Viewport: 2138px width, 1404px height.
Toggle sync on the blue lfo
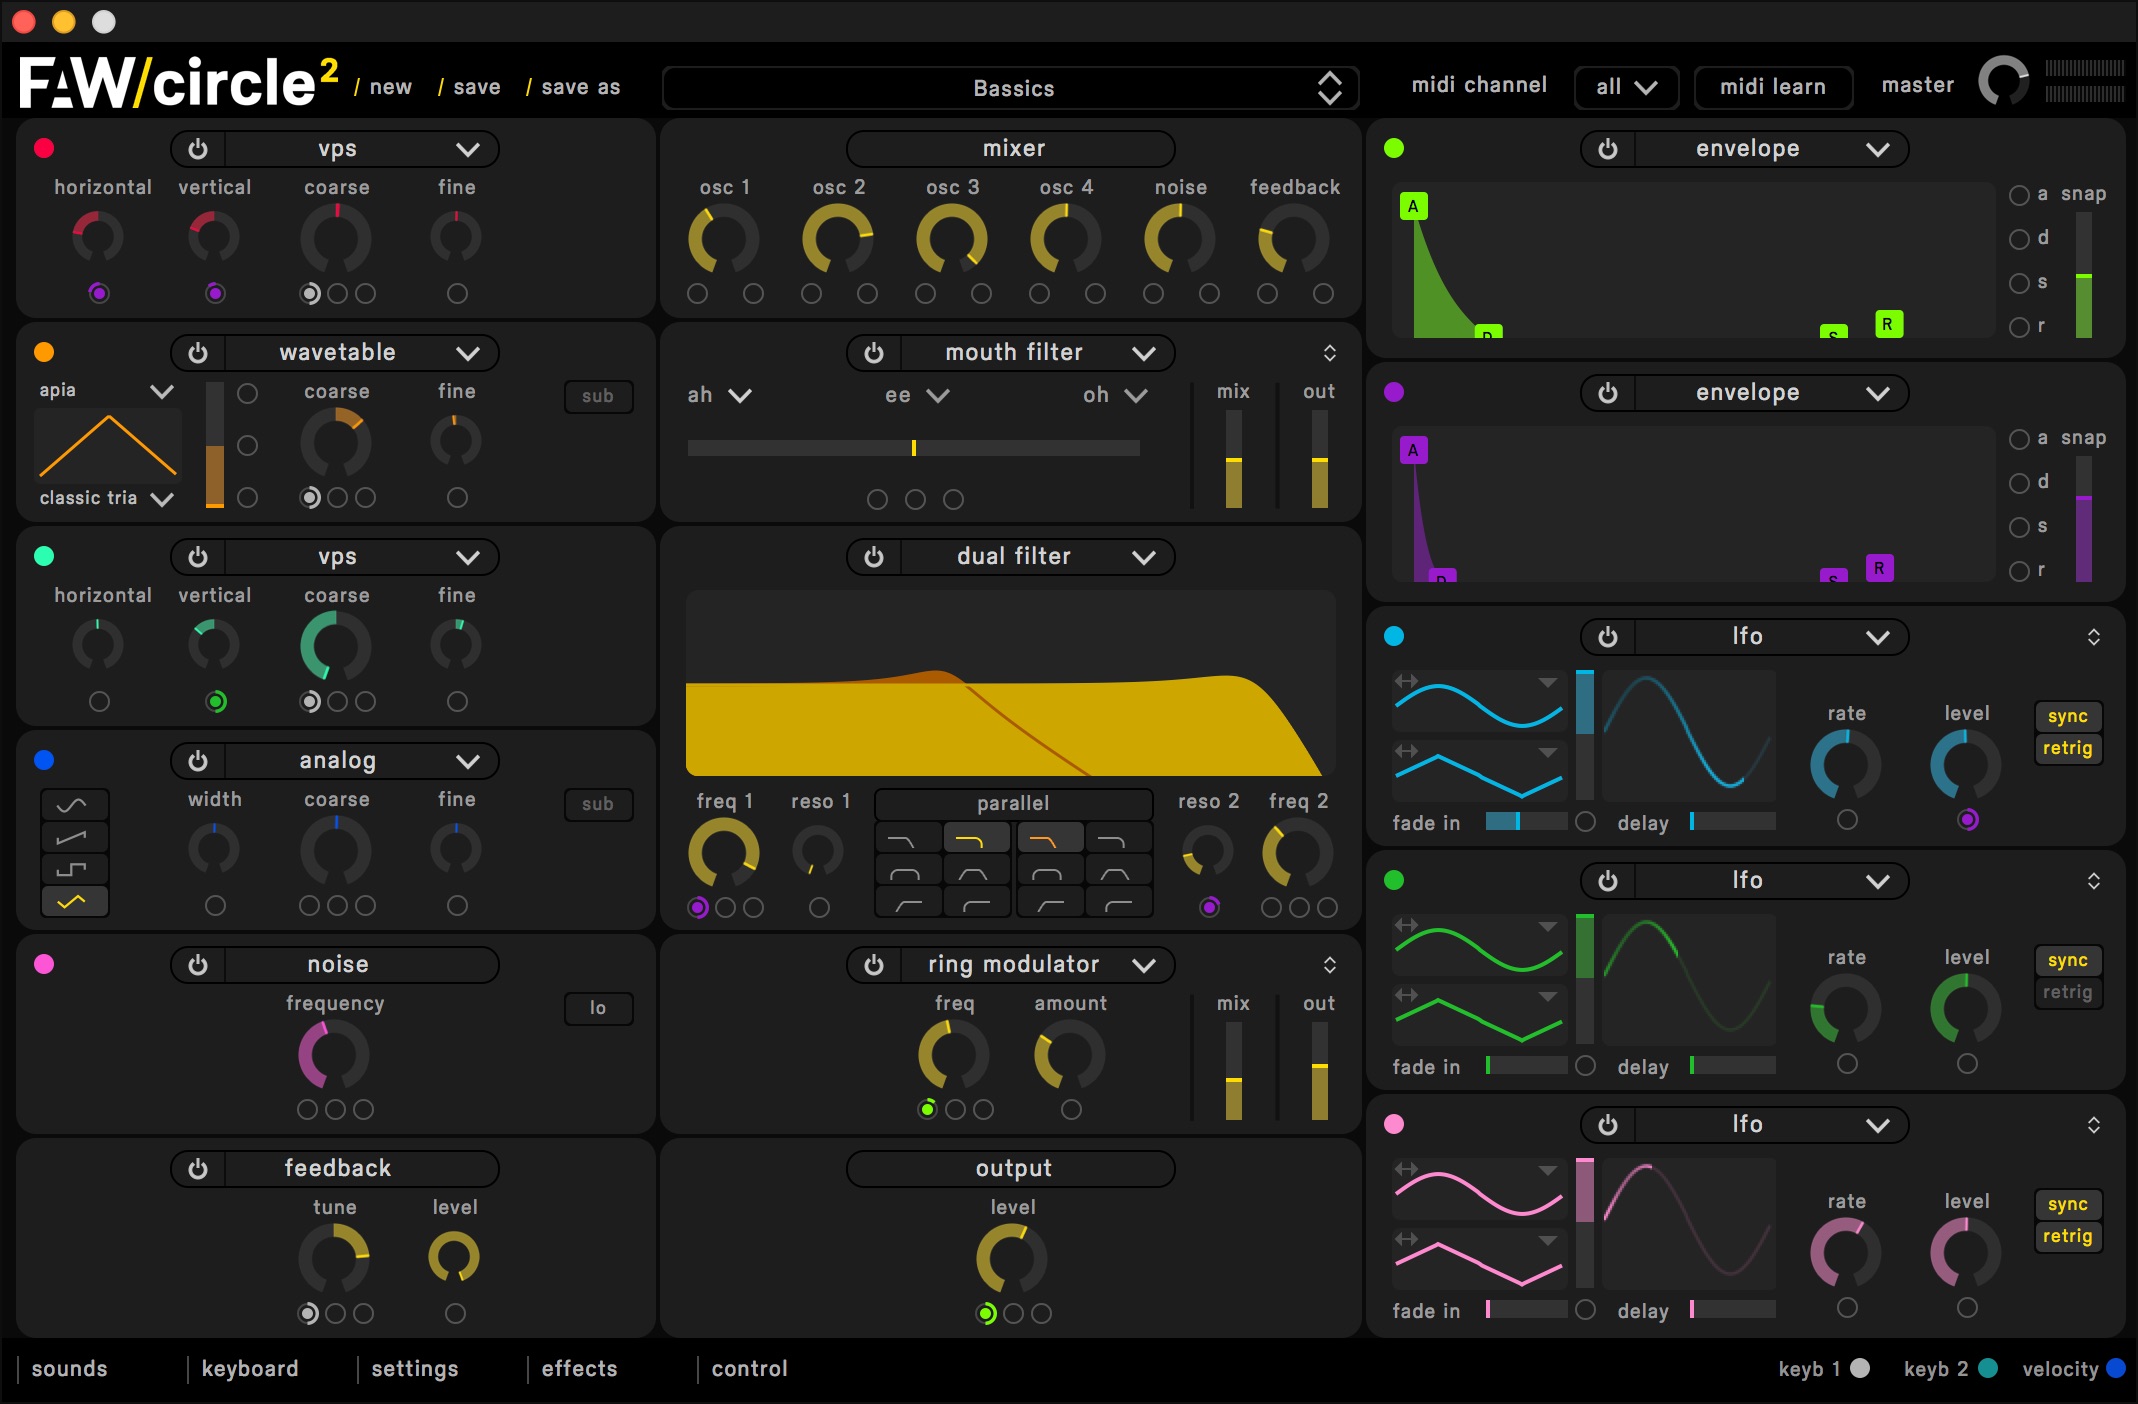[2067, 716]
